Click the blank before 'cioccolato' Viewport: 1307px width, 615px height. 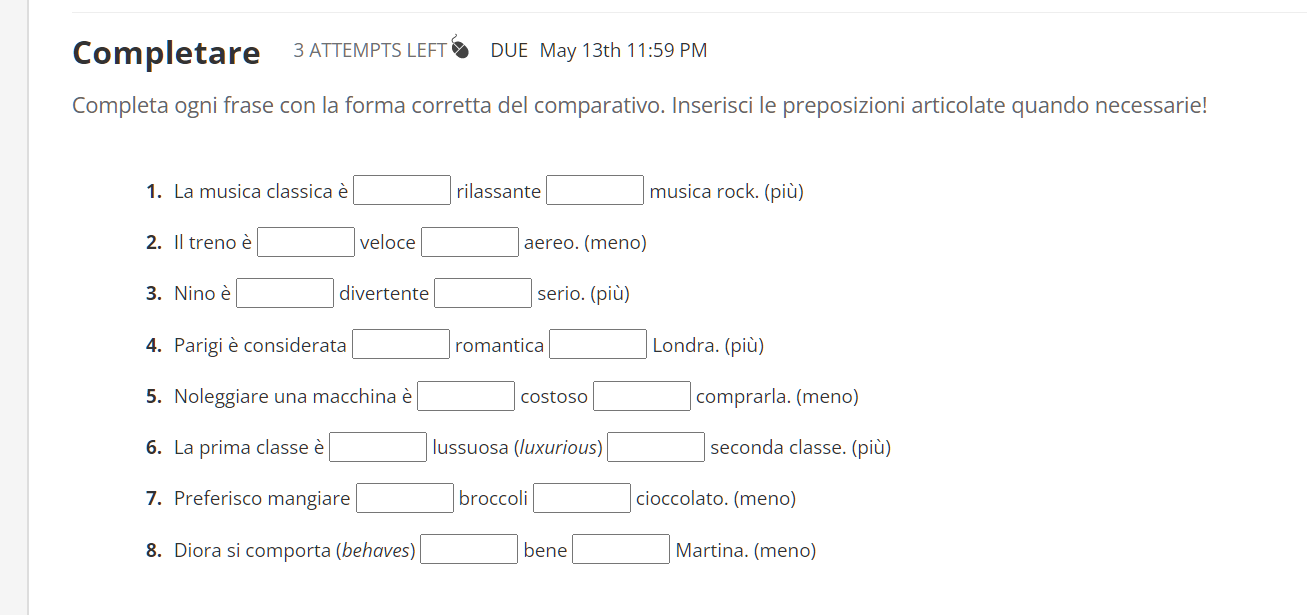coord(581,497)
